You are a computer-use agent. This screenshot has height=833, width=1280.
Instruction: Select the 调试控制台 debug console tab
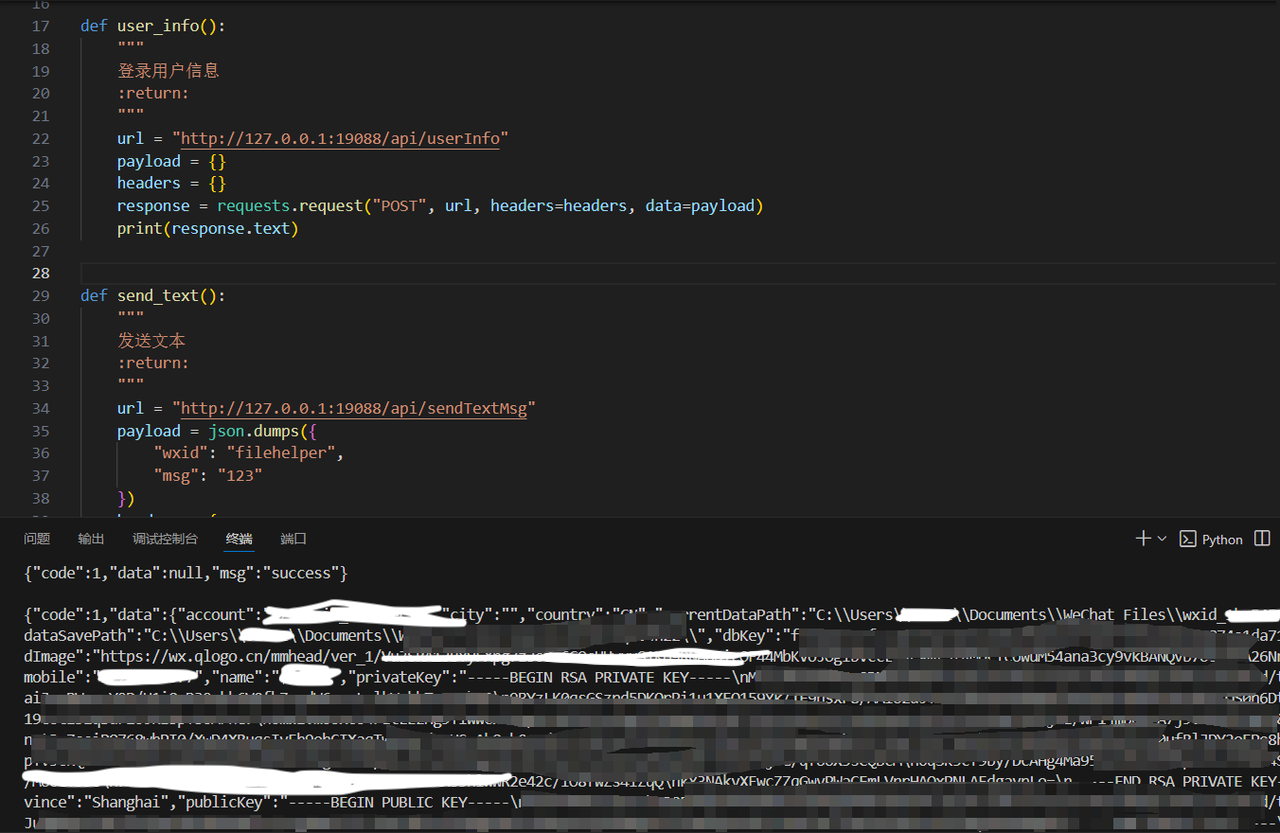click(165, 539)
